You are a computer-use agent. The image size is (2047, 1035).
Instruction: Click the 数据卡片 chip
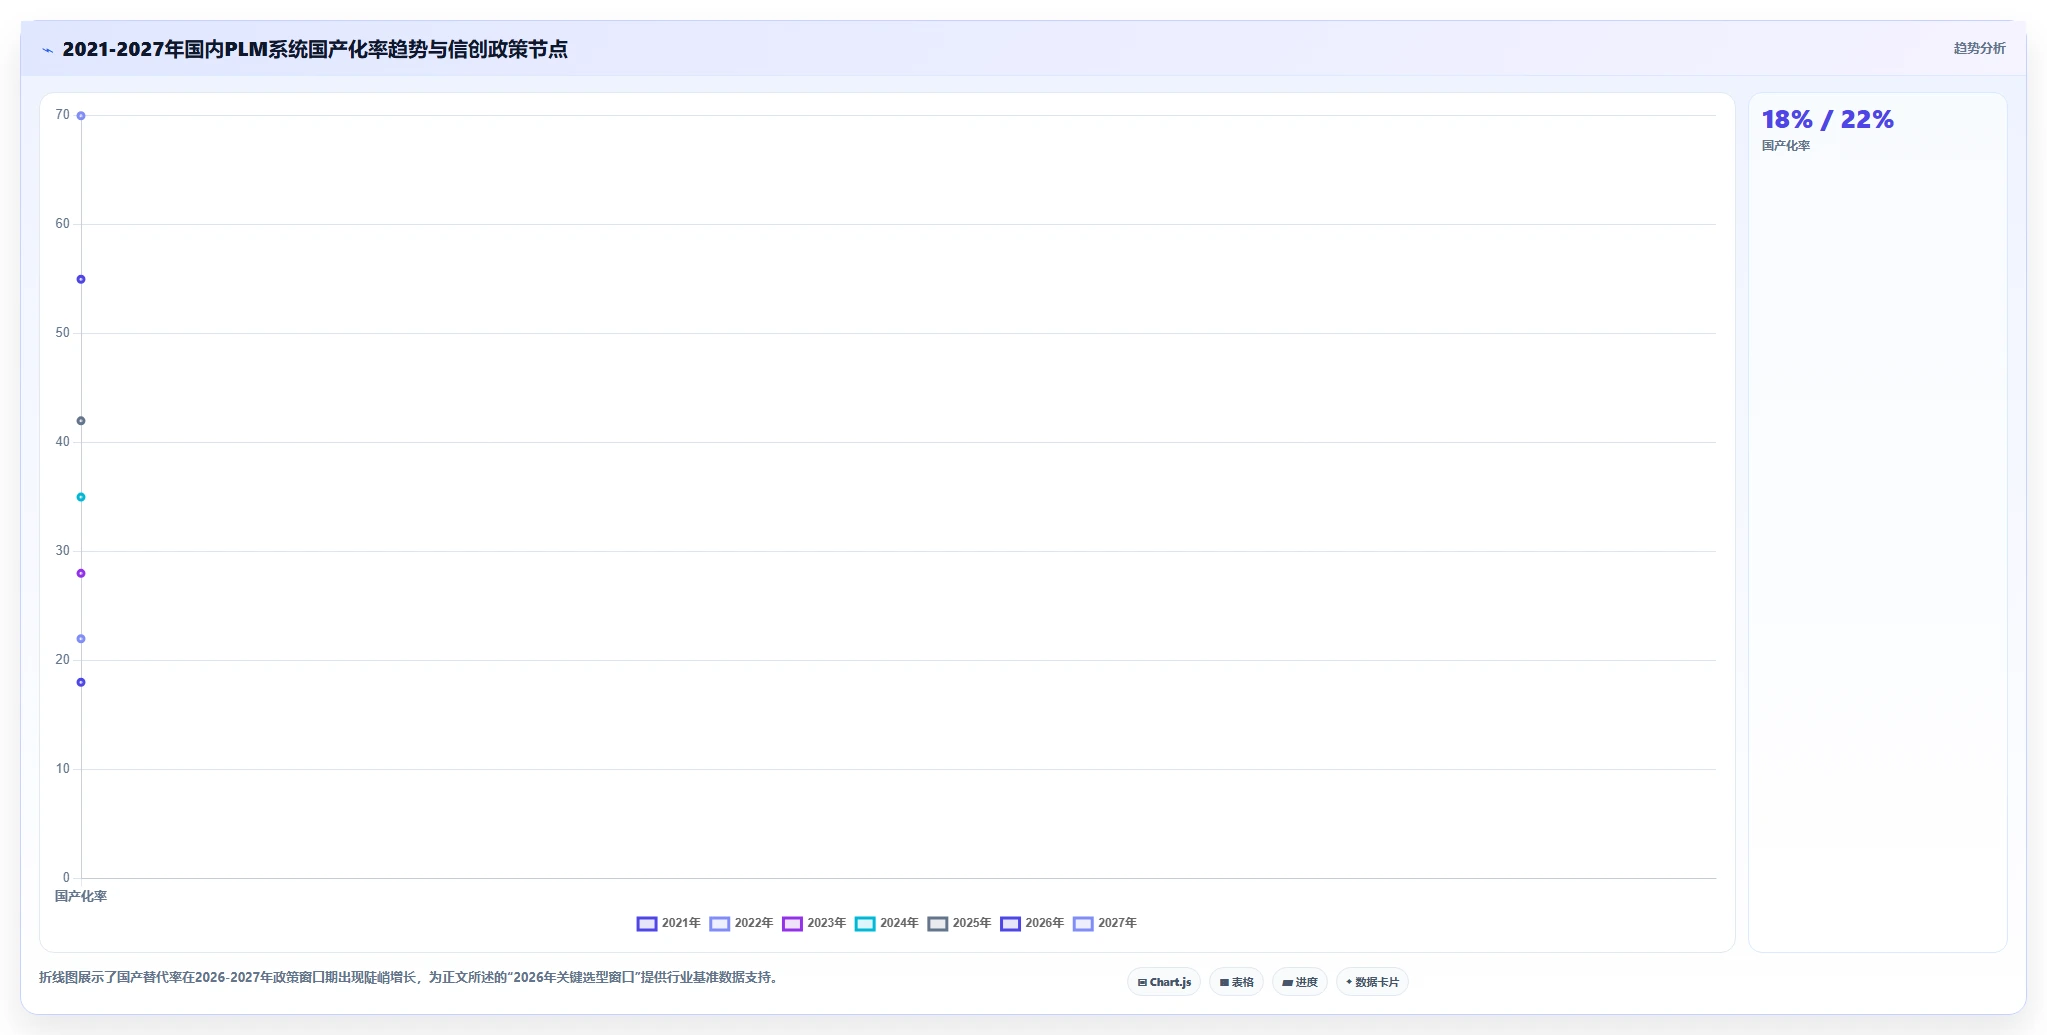pos(1372,982)
